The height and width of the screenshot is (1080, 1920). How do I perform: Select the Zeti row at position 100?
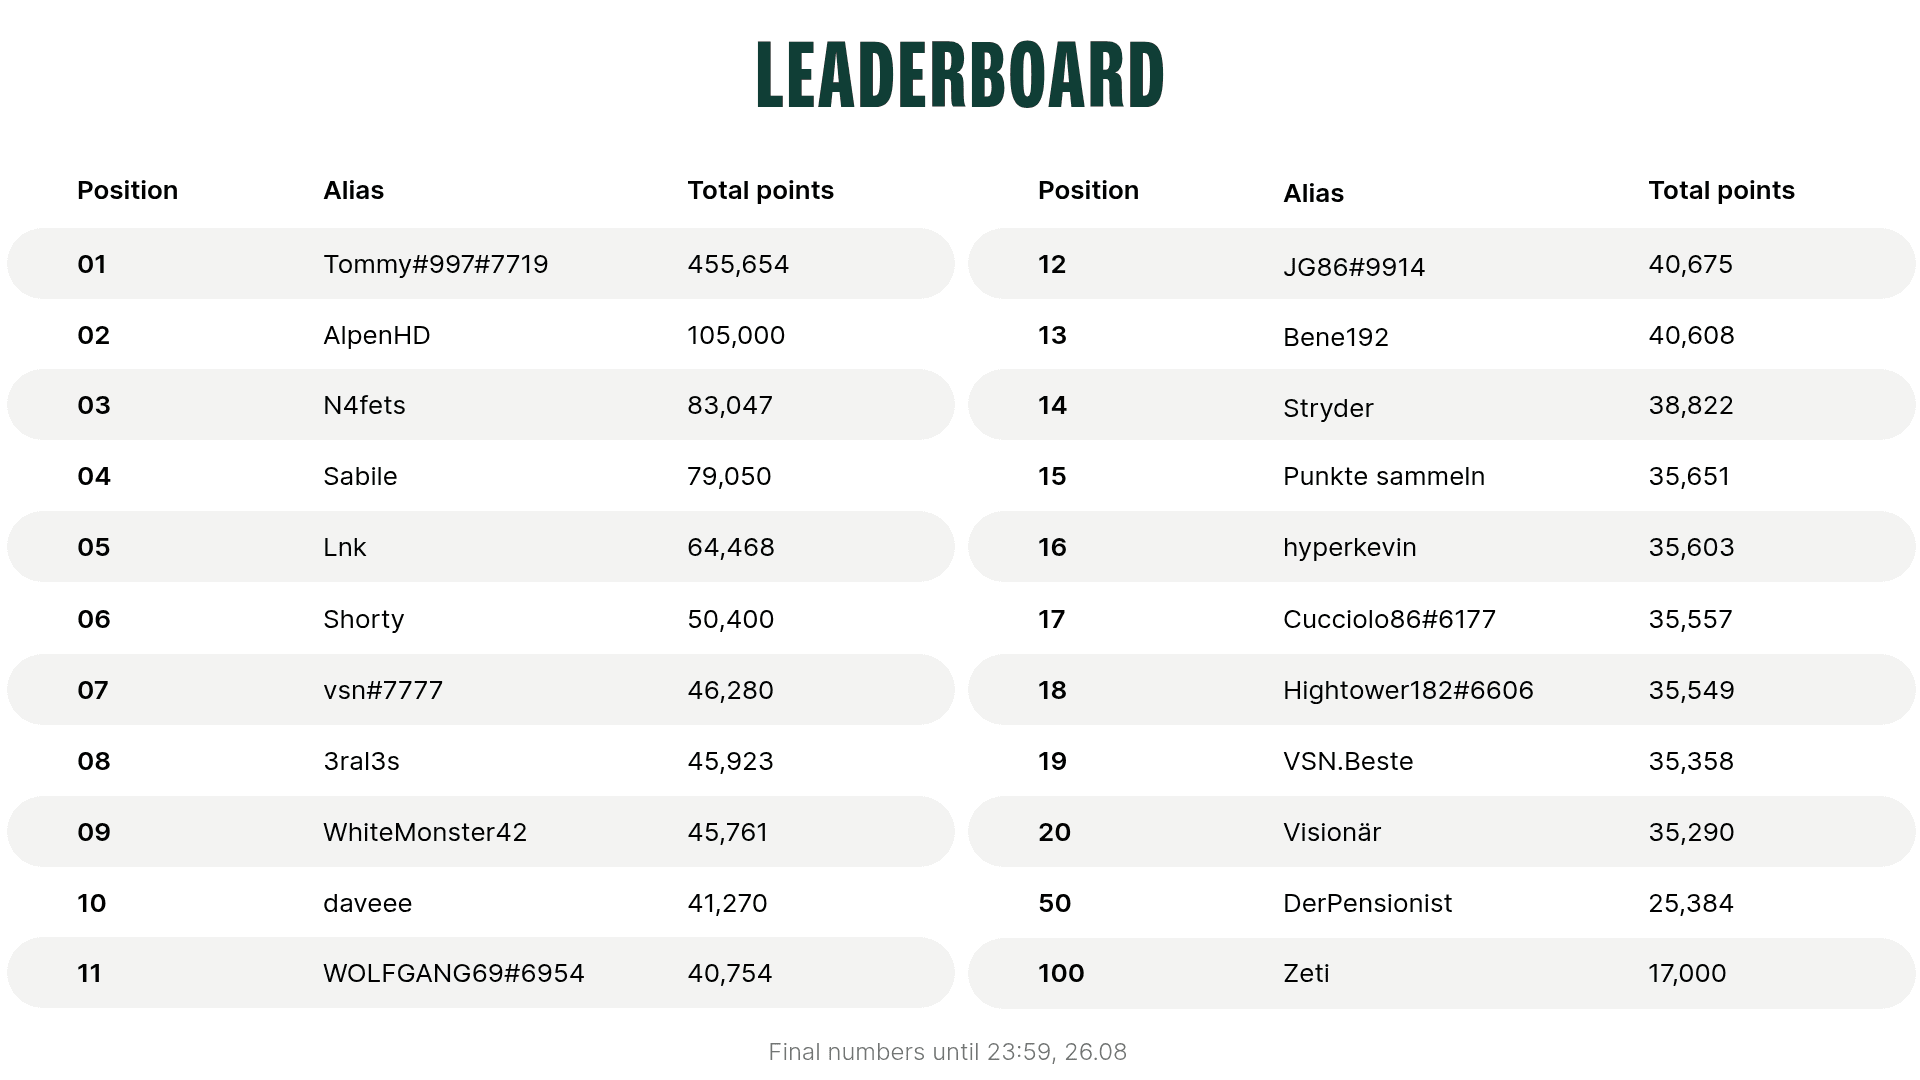pyautogui.click(x=1442, y=973)
